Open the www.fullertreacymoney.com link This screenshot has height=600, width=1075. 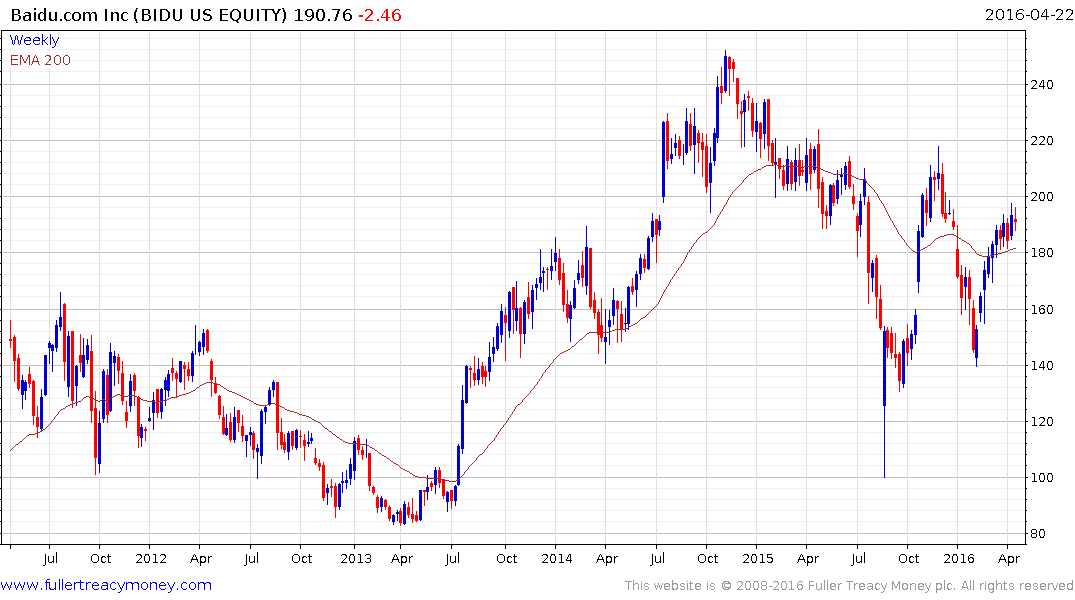(x=106, y=585)
